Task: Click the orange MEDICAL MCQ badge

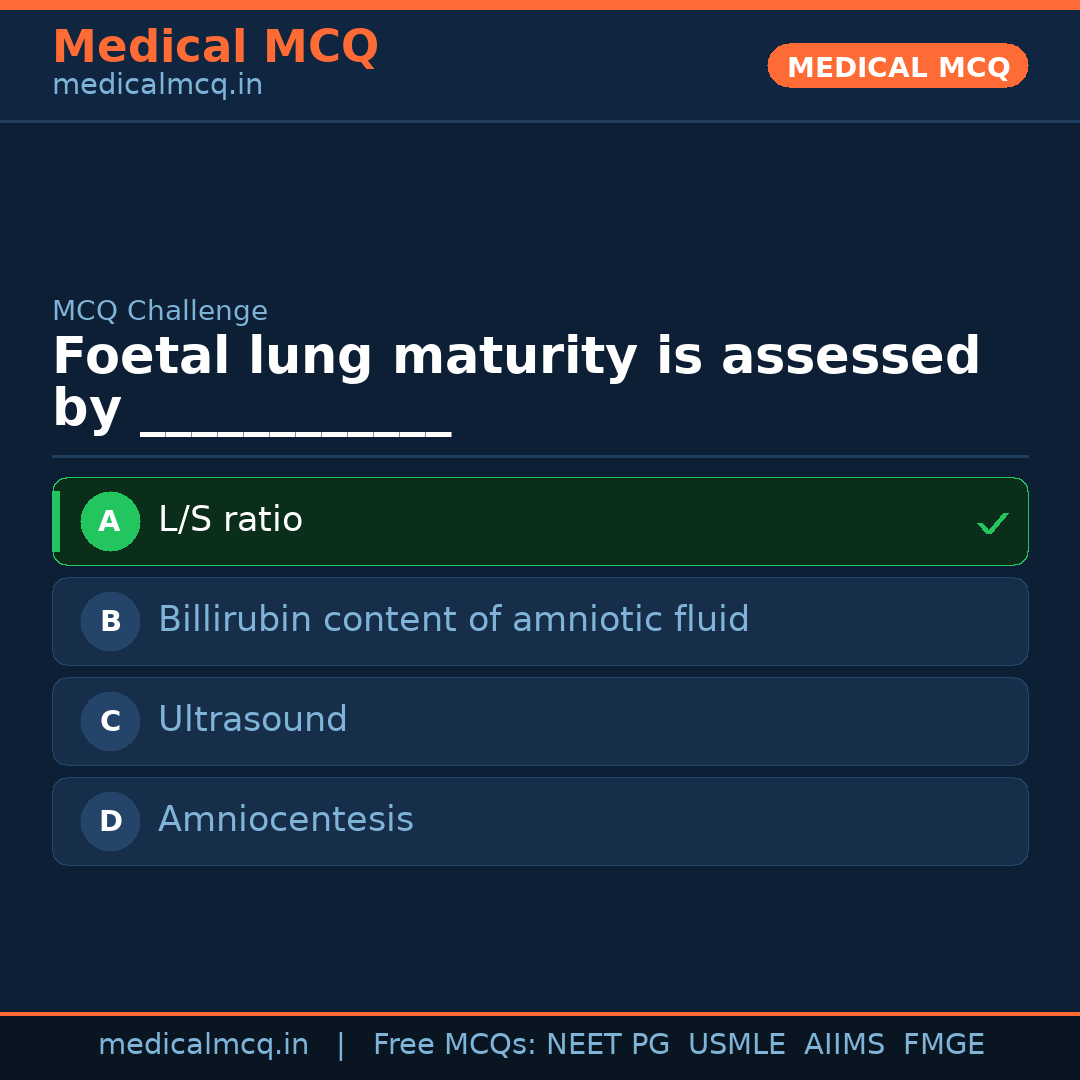Action: click(x=897, y=66)
